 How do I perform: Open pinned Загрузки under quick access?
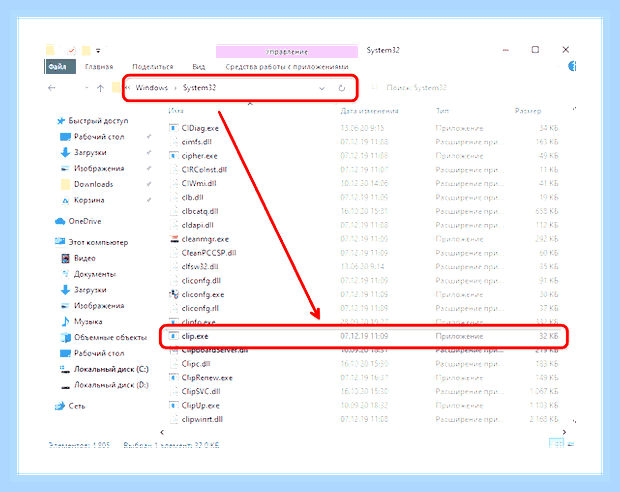(x=90, y=153)
